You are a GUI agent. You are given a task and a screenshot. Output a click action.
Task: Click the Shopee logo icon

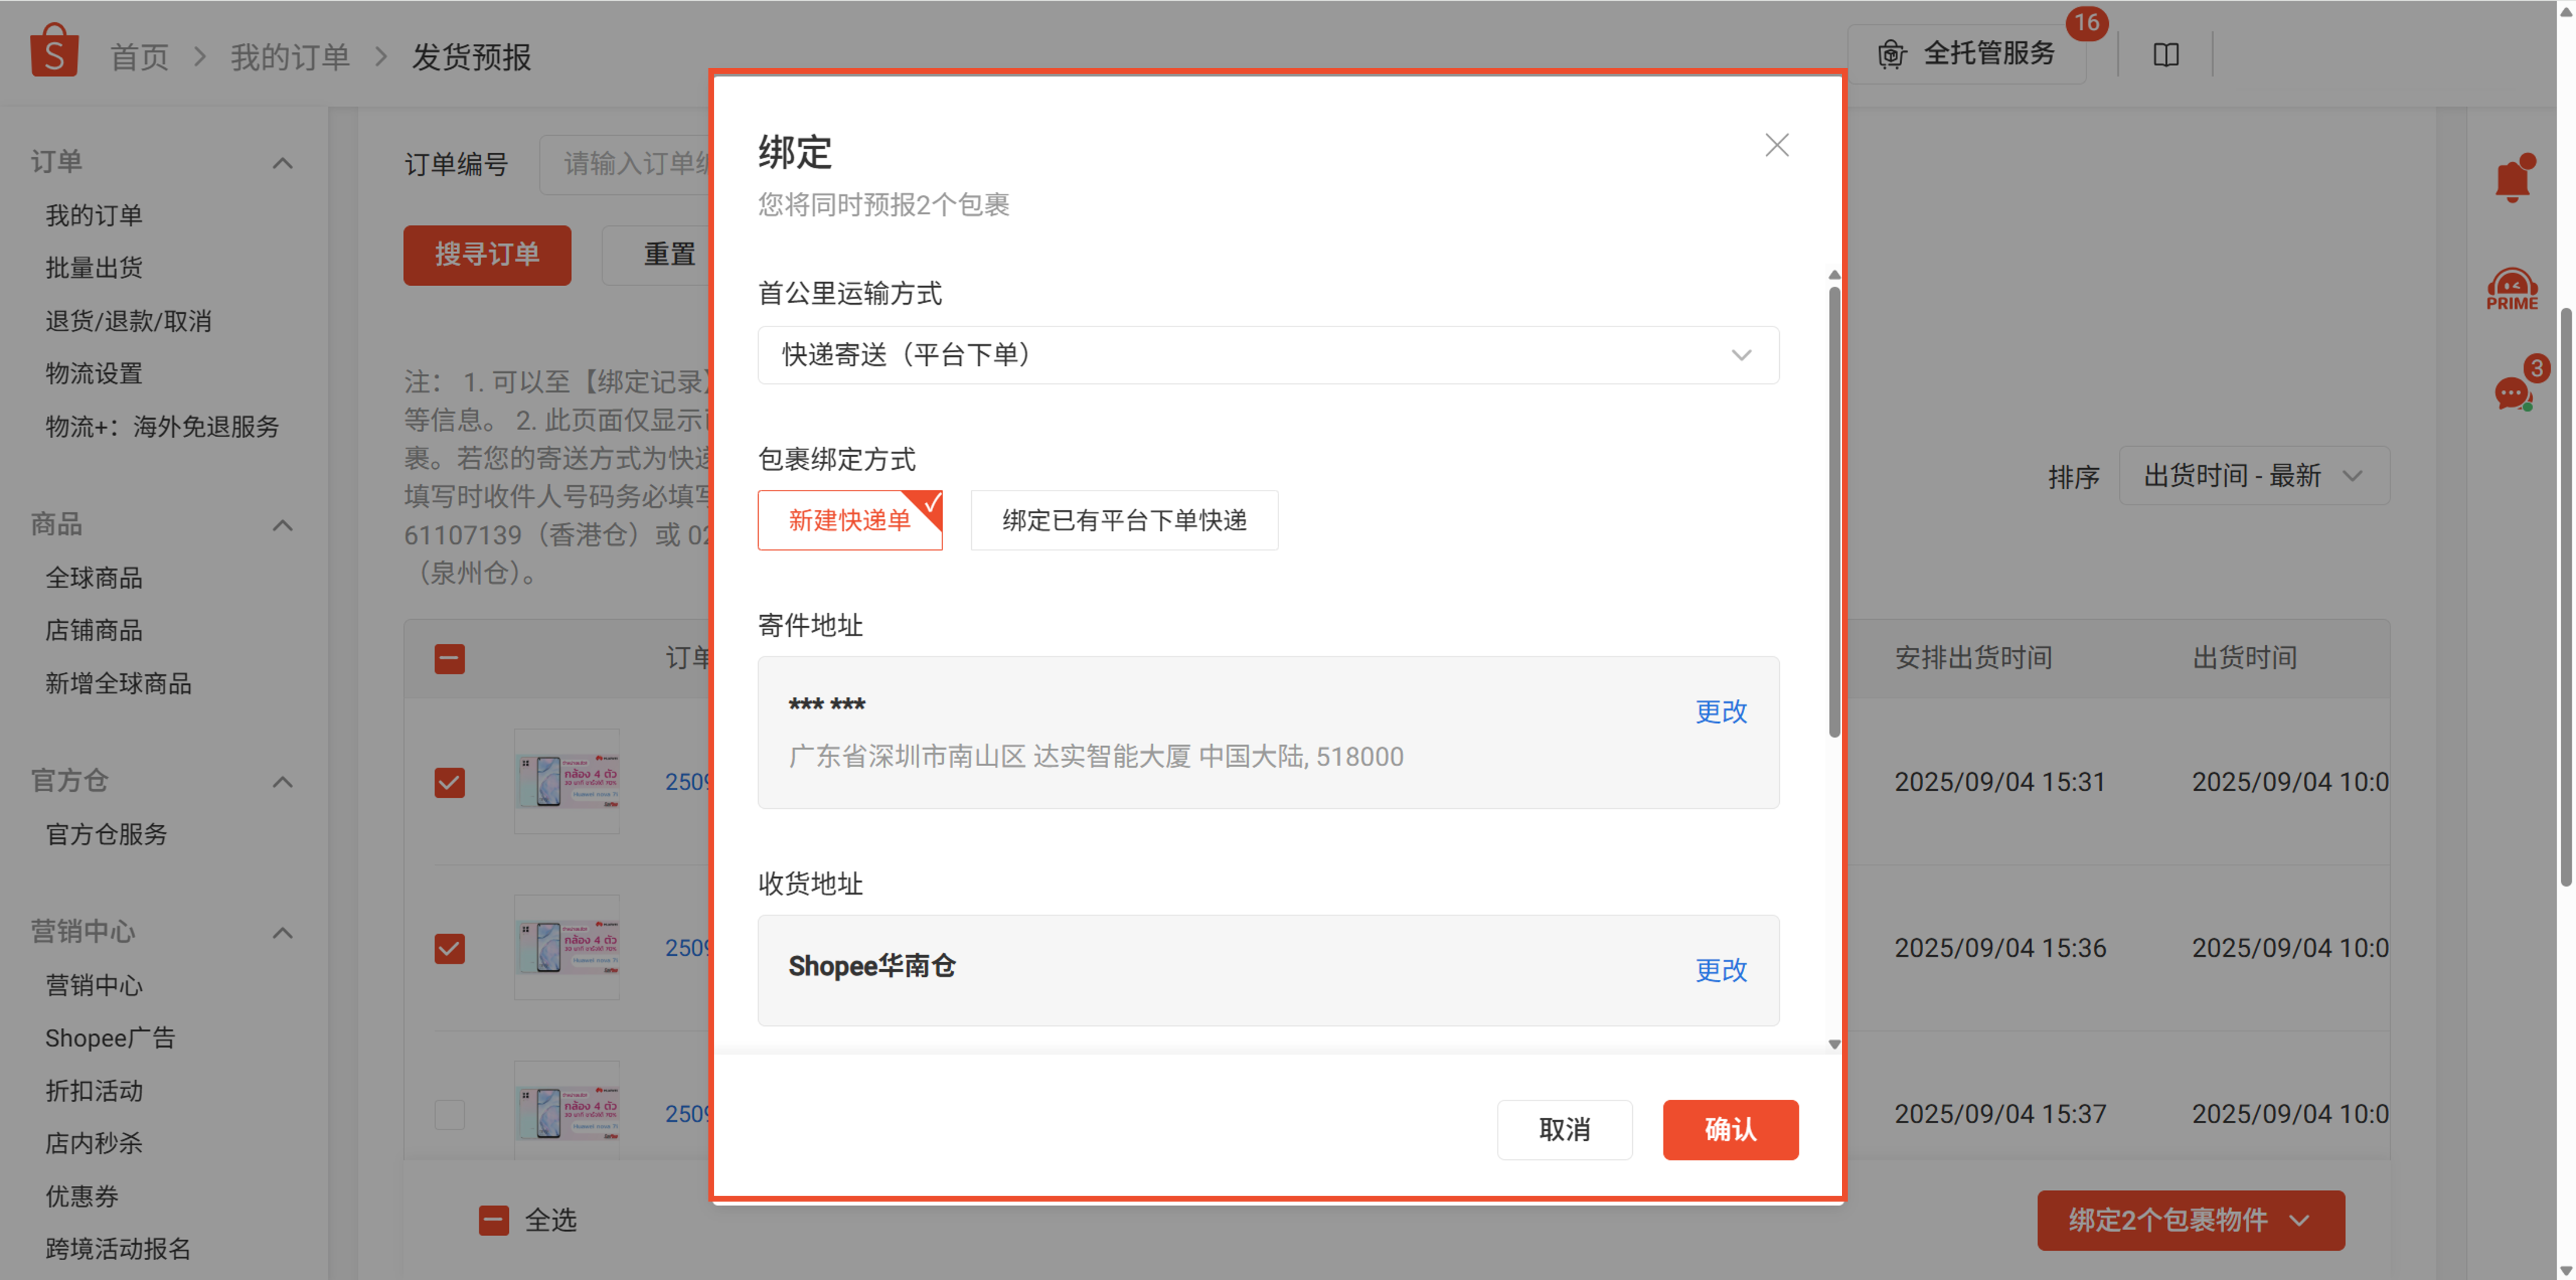pyautogui.click(x=54, y=51)
